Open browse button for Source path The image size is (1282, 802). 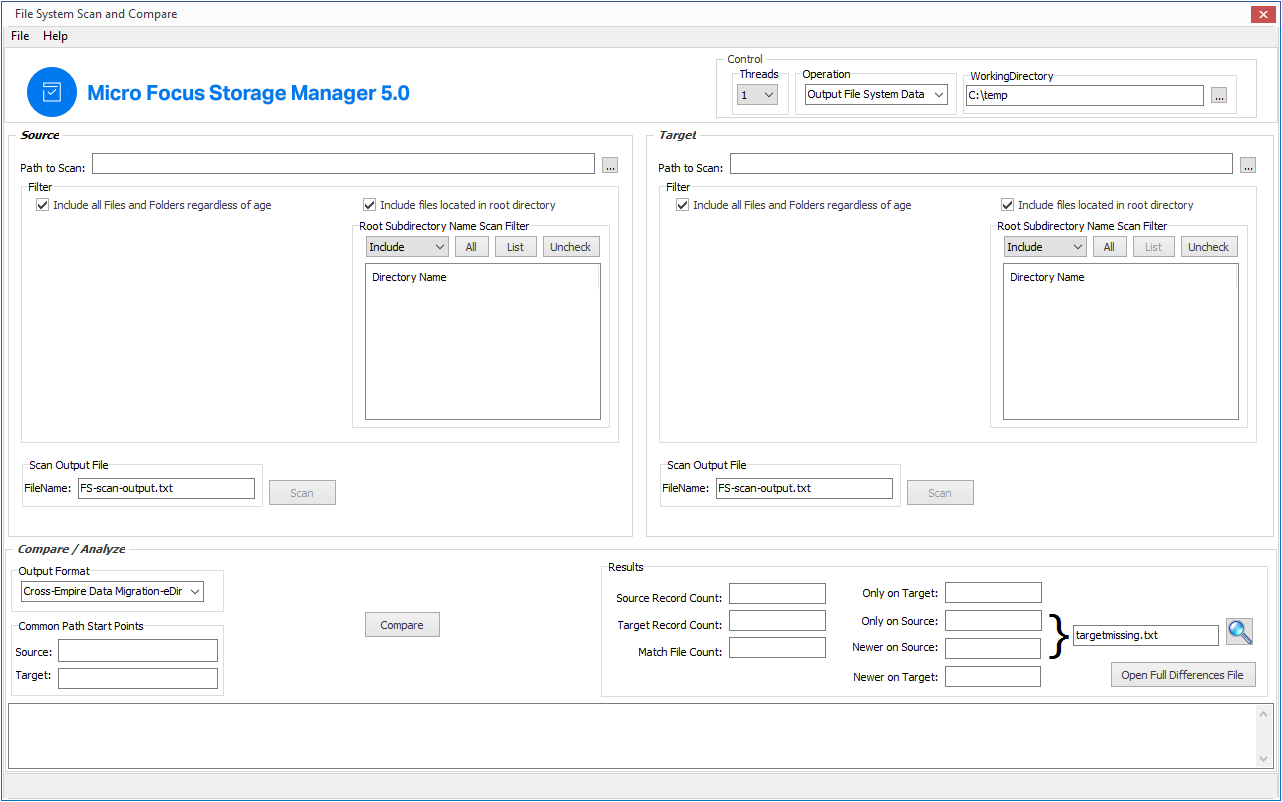coord(610,165)
